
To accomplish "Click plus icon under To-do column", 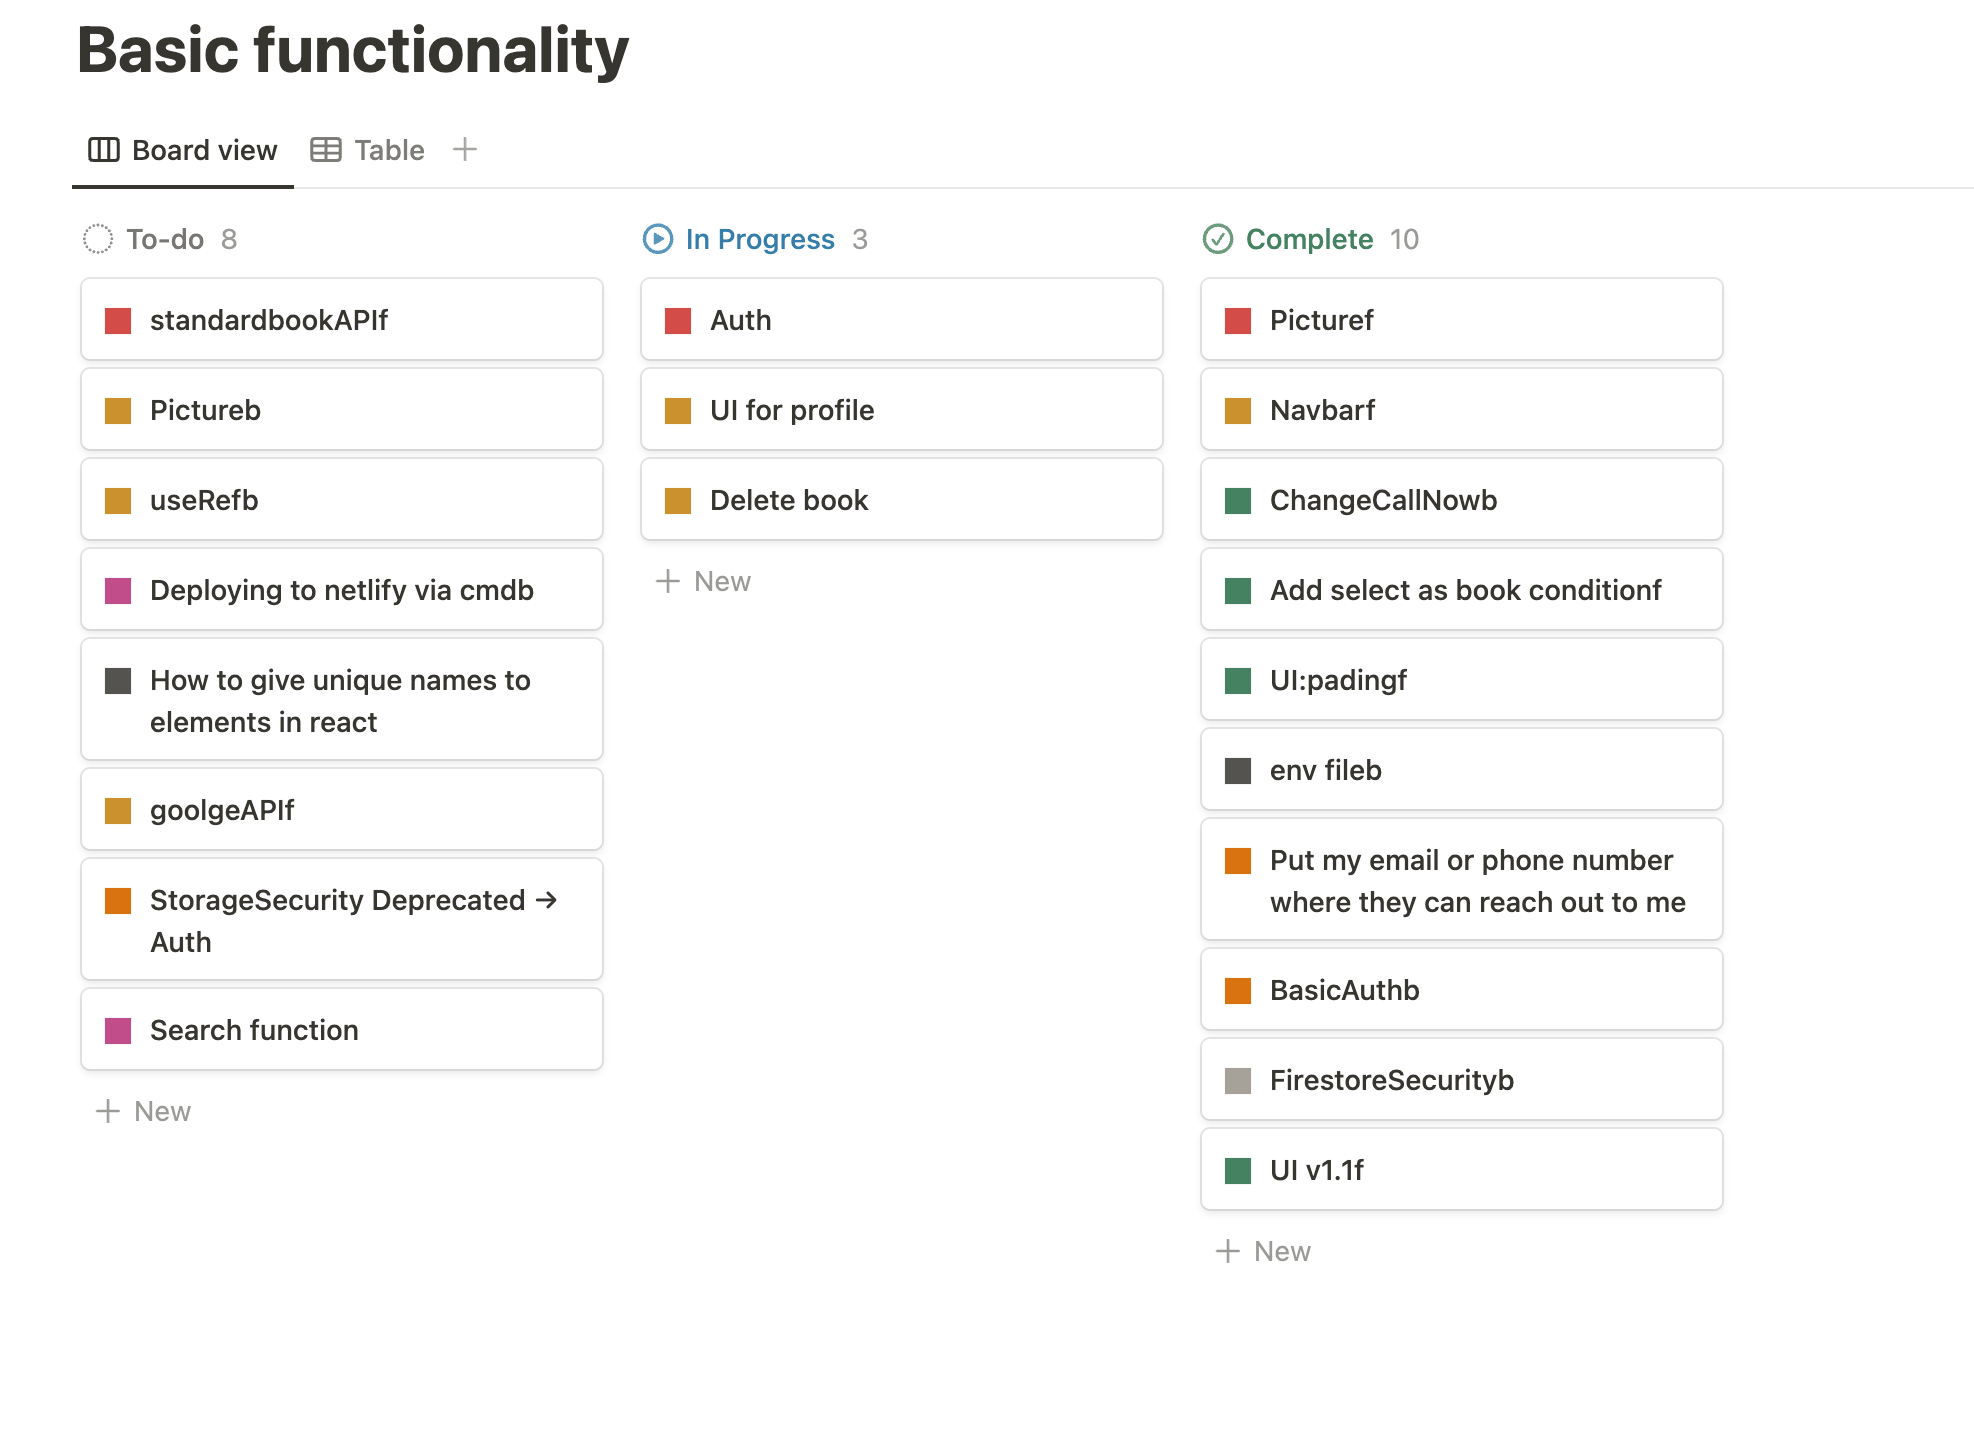I will (108, 1111).
